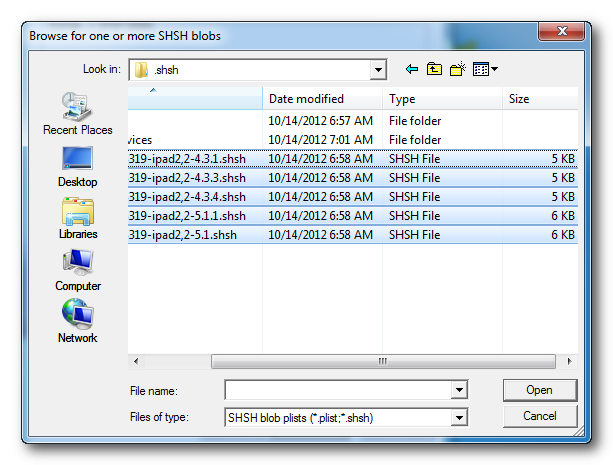Image resolution: width=613 pixels, height=465 pixels.
Task: Go to Desktop location
Action: click(x=77, y=165)
